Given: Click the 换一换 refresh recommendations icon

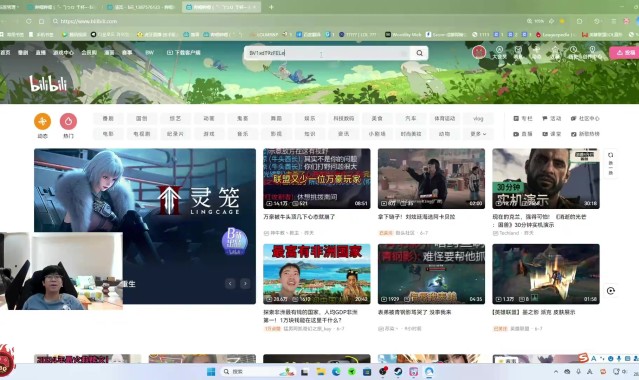Looking at the screenshot, I should pyautogui.click(x=610, y=163).
